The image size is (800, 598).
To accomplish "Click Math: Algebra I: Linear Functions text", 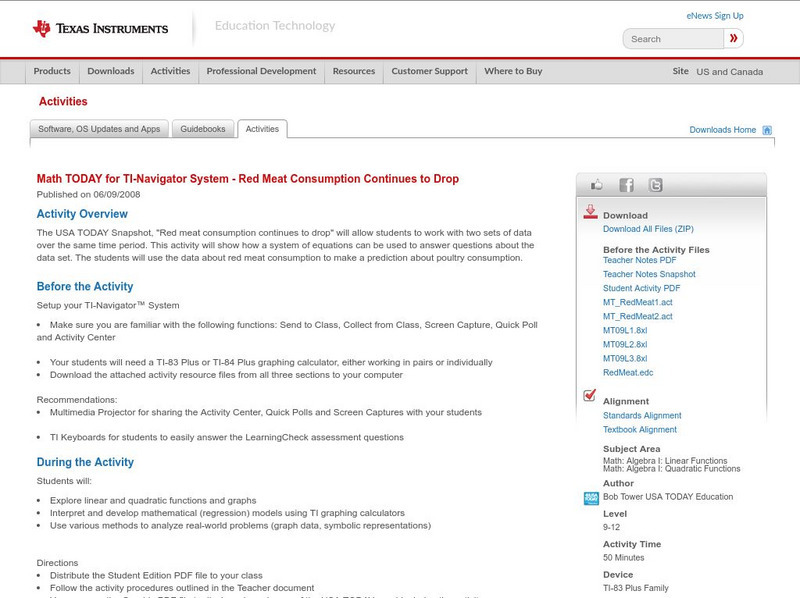I will pyautogui.click(x=665, y=461).
